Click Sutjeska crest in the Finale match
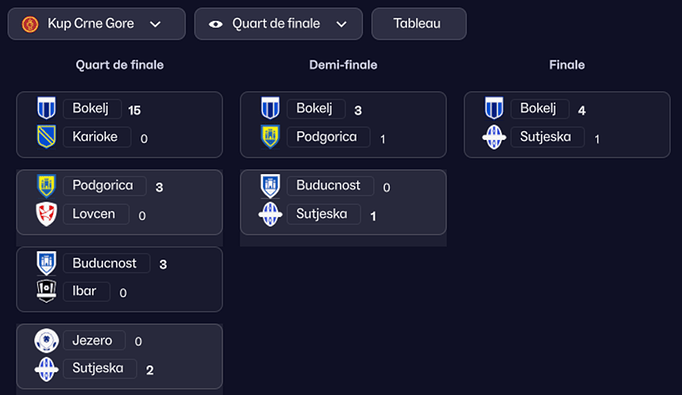This screenshot has height=395, width=682. (x=494, y=137)
